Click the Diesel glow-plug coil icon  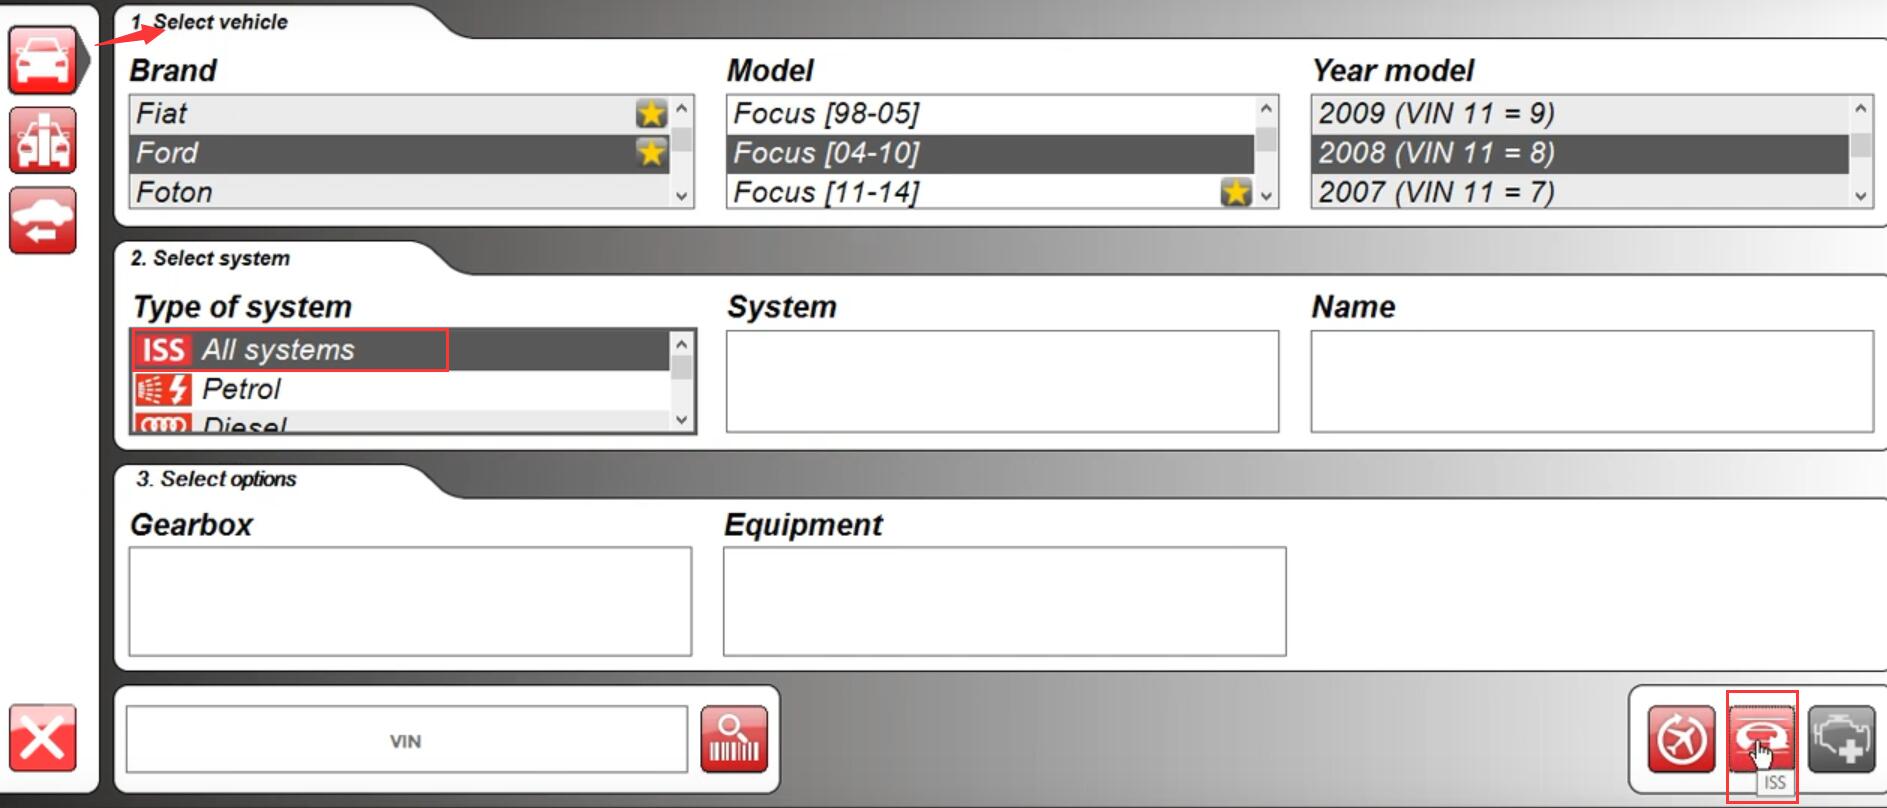pyautogui.click(x=163, y=423)
